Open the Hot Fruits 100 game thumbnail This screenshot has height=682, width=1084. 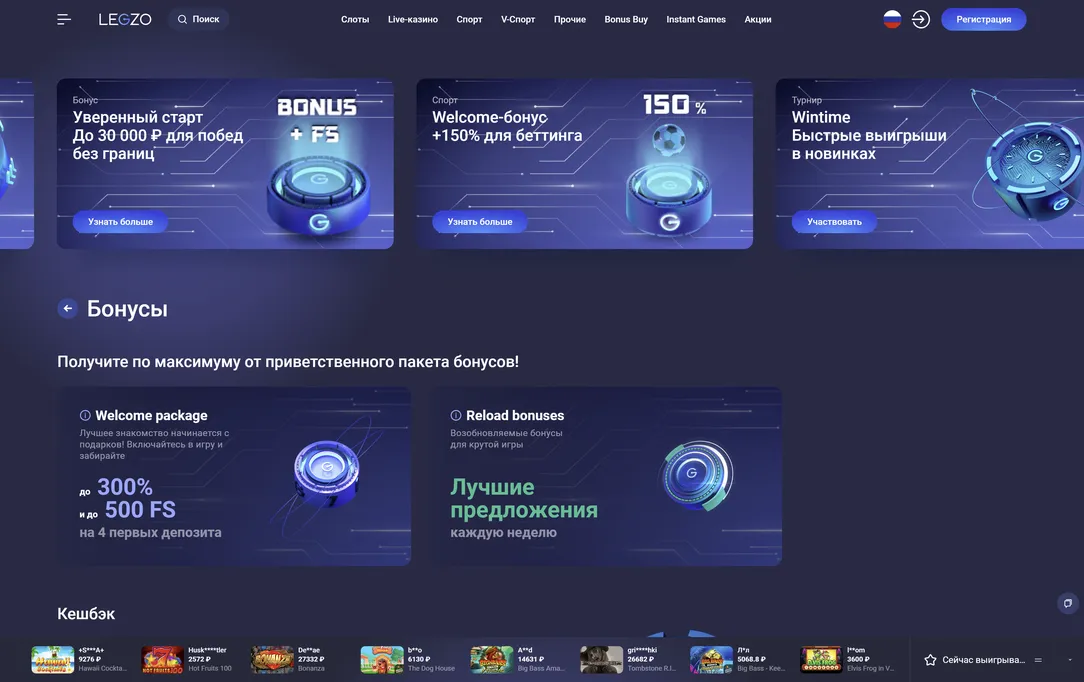click(162, 660)
